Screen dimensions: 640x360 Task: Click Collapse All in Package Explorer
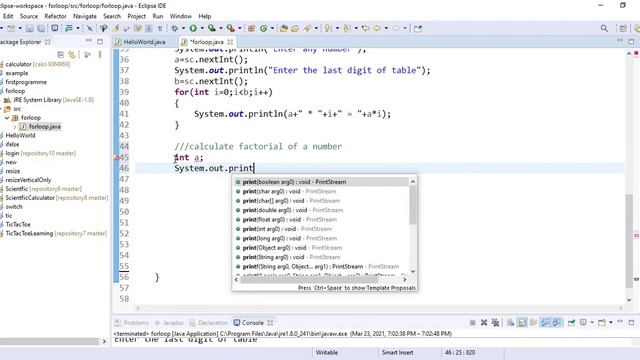(60, 54)
